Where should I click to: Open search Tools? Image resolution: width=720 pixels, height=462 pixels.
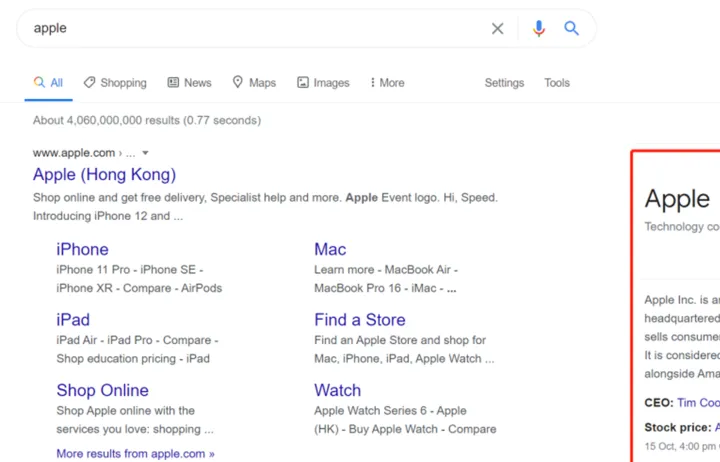pyautogui.click(x=557, y=83)
